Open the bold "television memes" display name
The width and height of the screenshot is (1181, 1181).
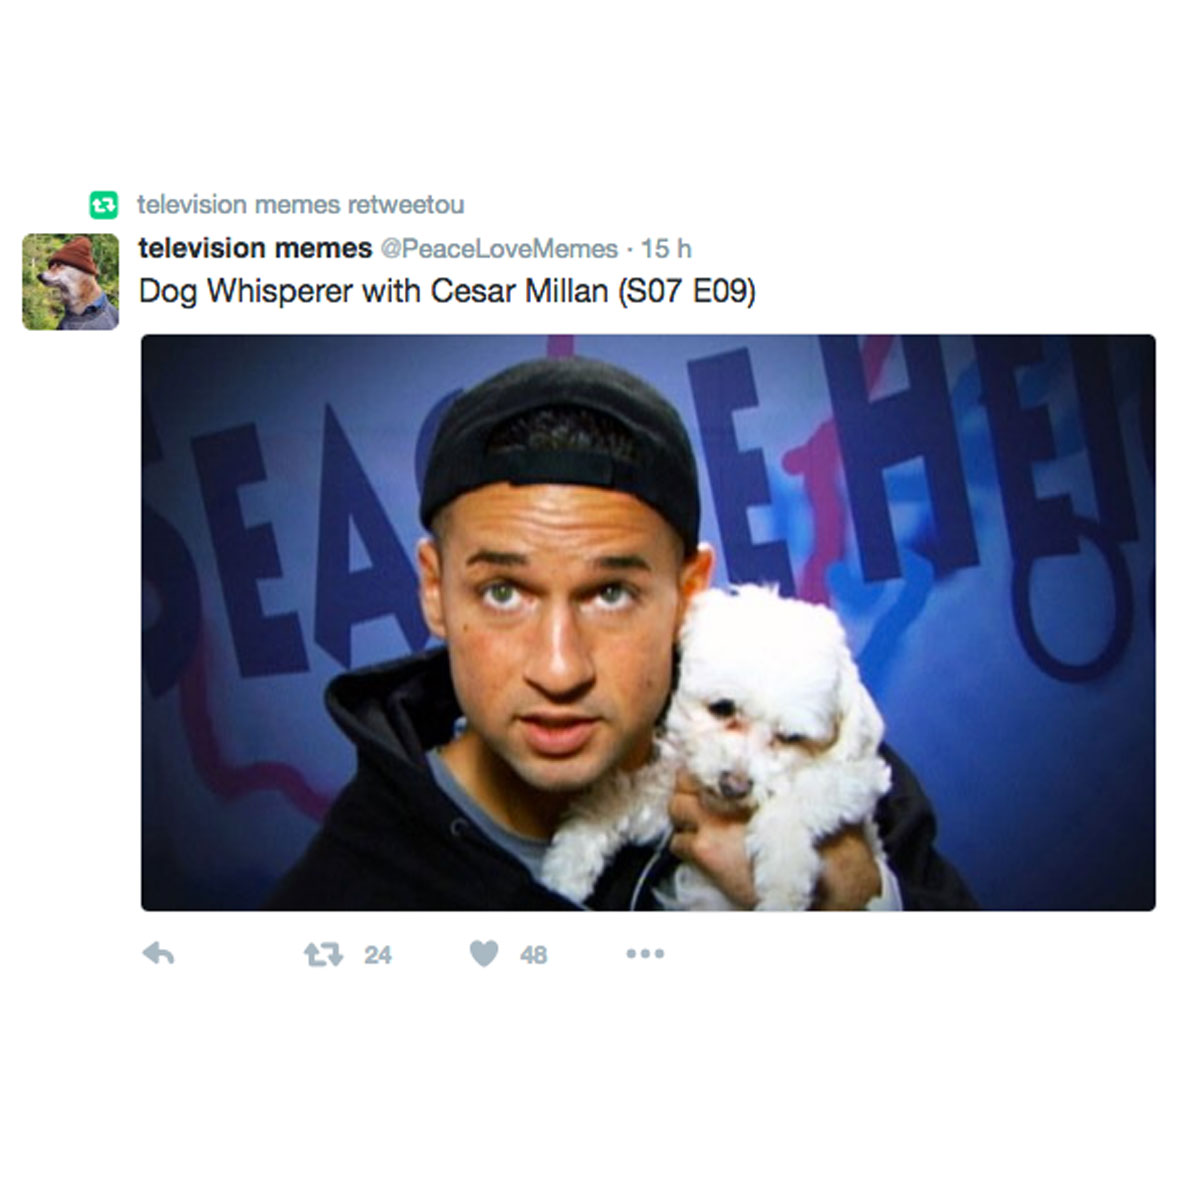point(255,248)
